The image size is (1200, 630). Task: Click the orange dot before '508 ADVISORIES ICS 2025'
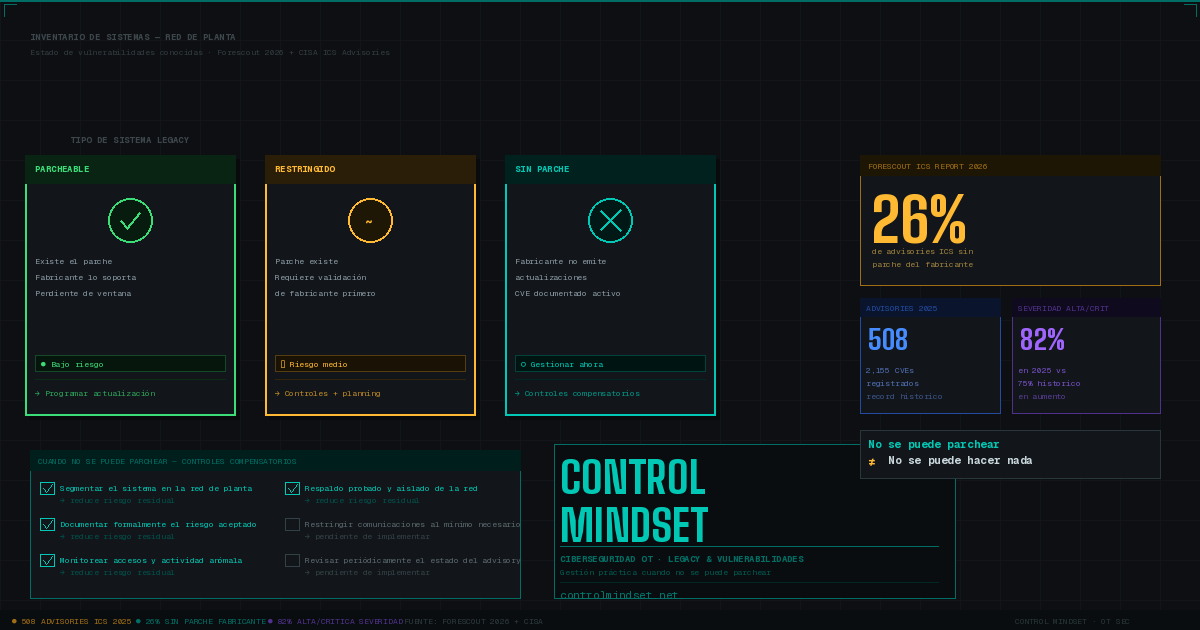coord(14,621)
